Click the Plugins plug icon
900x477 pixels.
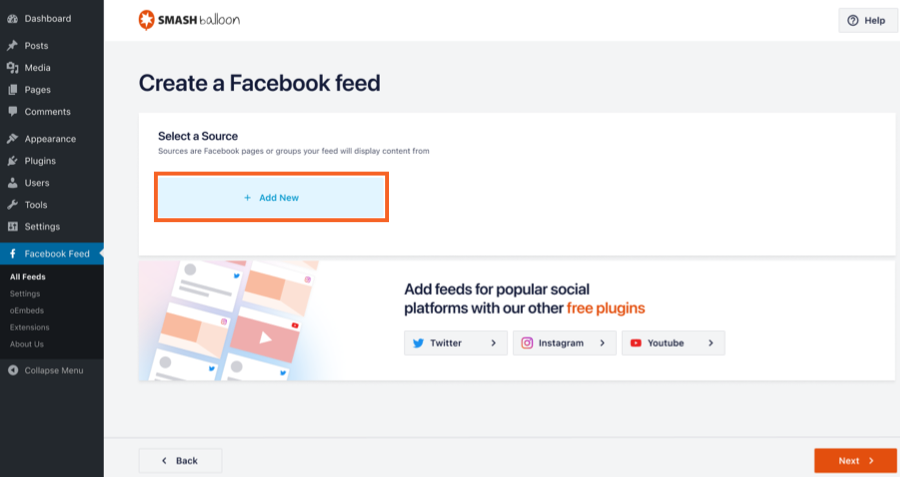[x=12, y=161]
